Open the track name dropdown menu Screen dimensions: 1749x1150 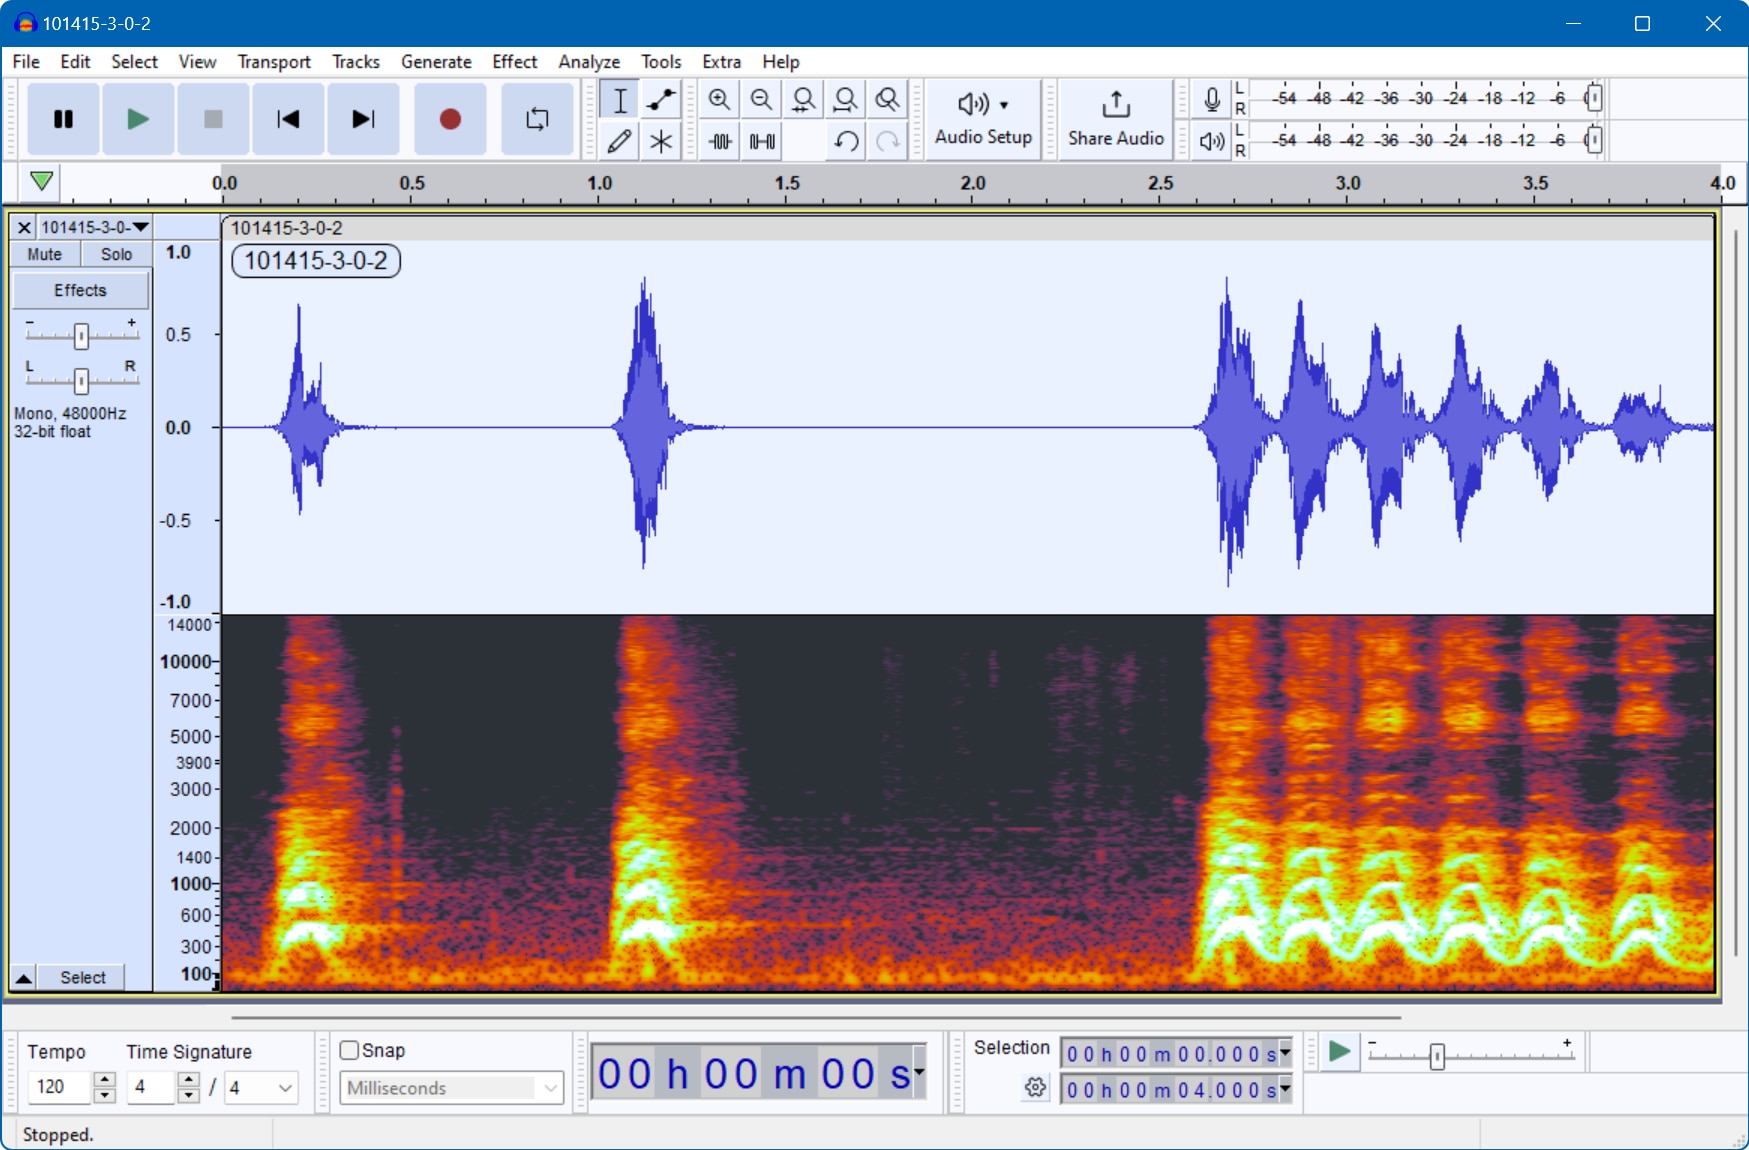point(95,228)
